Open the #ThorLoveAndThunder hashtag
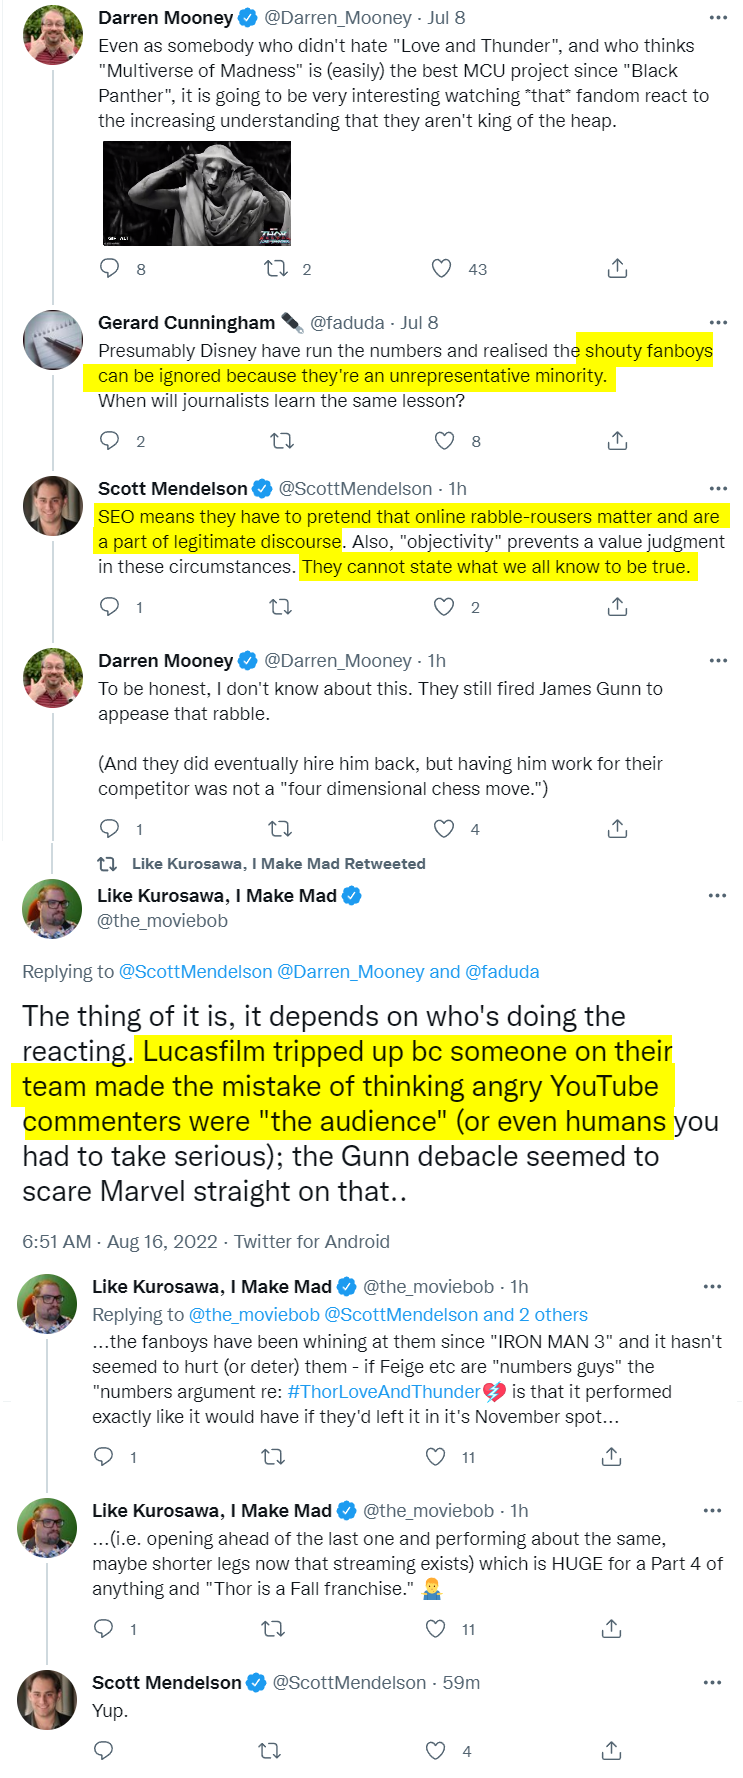 coord(384,1391)
